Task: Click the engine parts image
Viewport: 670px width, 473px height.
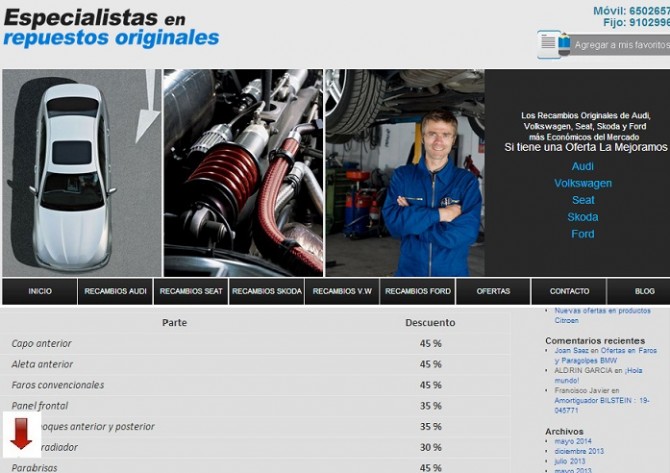Action: (244, 173)
